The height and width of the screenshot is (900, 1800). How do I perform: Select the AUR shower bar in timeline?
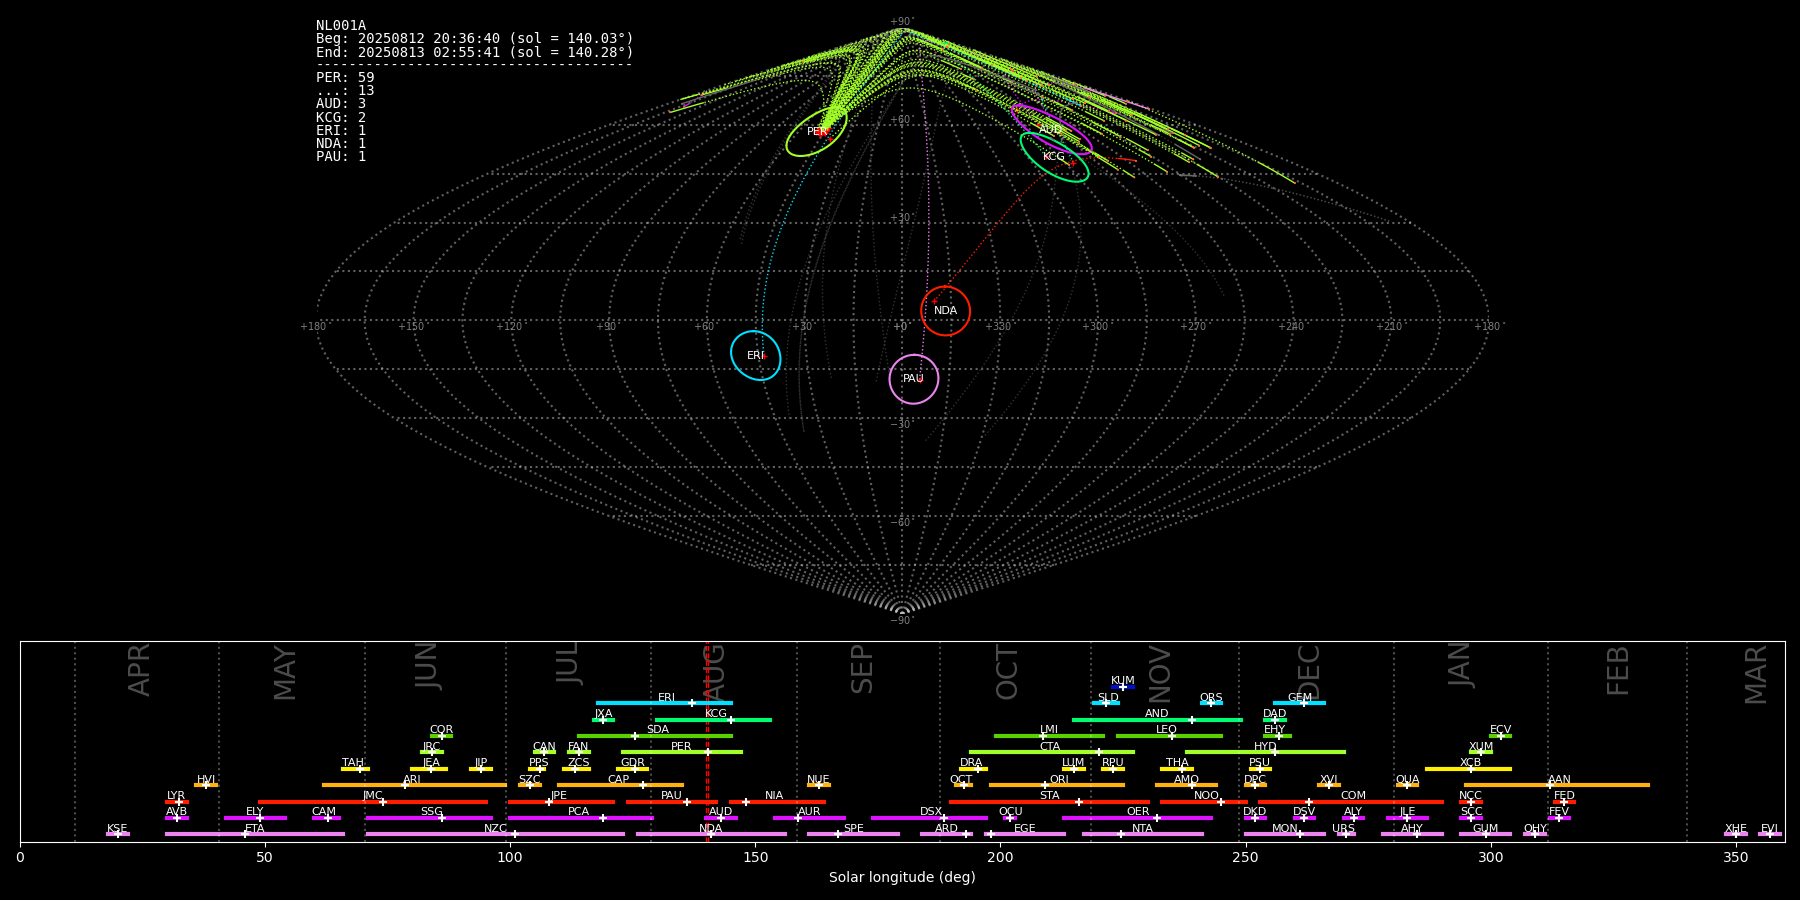pos(809,818)
